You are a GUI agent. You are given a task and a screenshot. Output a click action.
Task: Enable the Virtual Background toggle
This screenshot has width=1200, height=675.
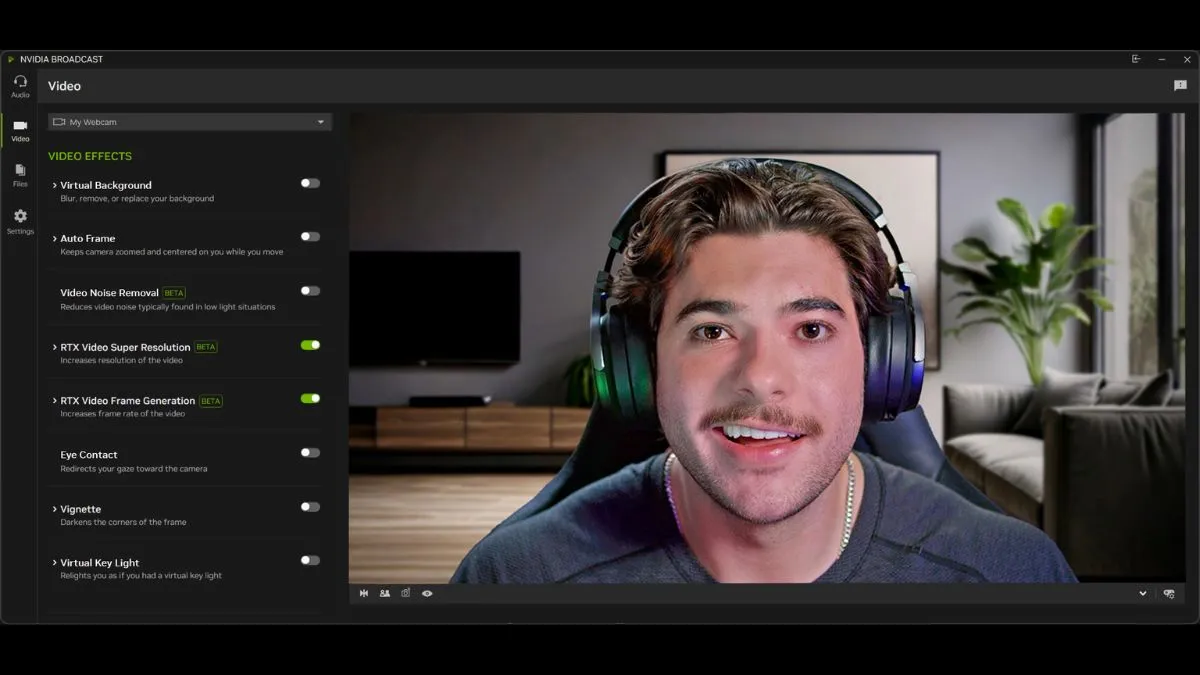(310, 183)
